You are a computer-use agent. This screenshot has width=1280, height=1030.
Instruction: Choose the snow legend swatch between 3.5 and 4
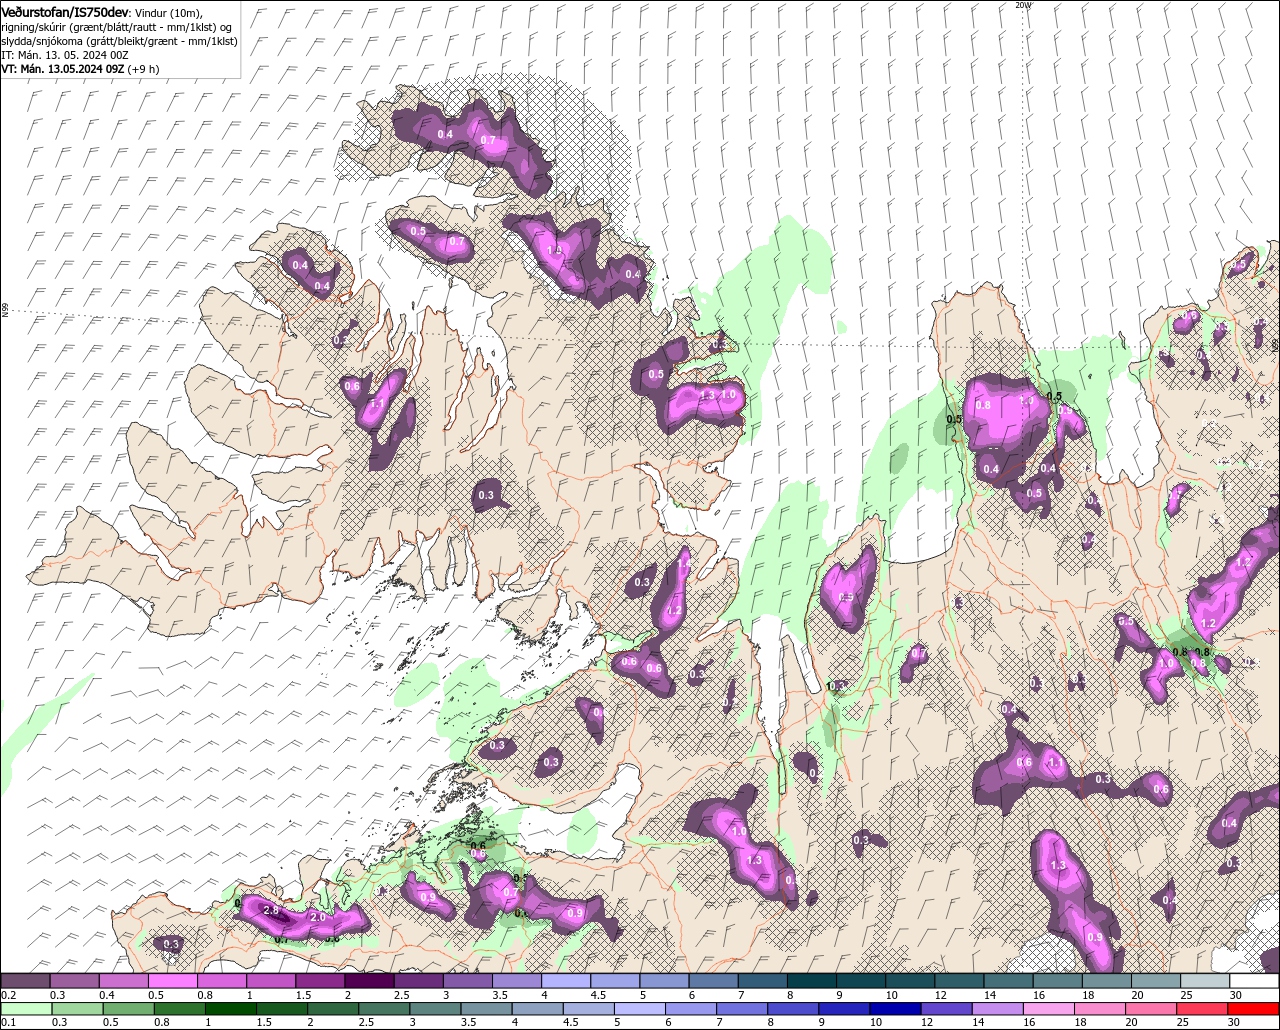(x=517, y=981)
